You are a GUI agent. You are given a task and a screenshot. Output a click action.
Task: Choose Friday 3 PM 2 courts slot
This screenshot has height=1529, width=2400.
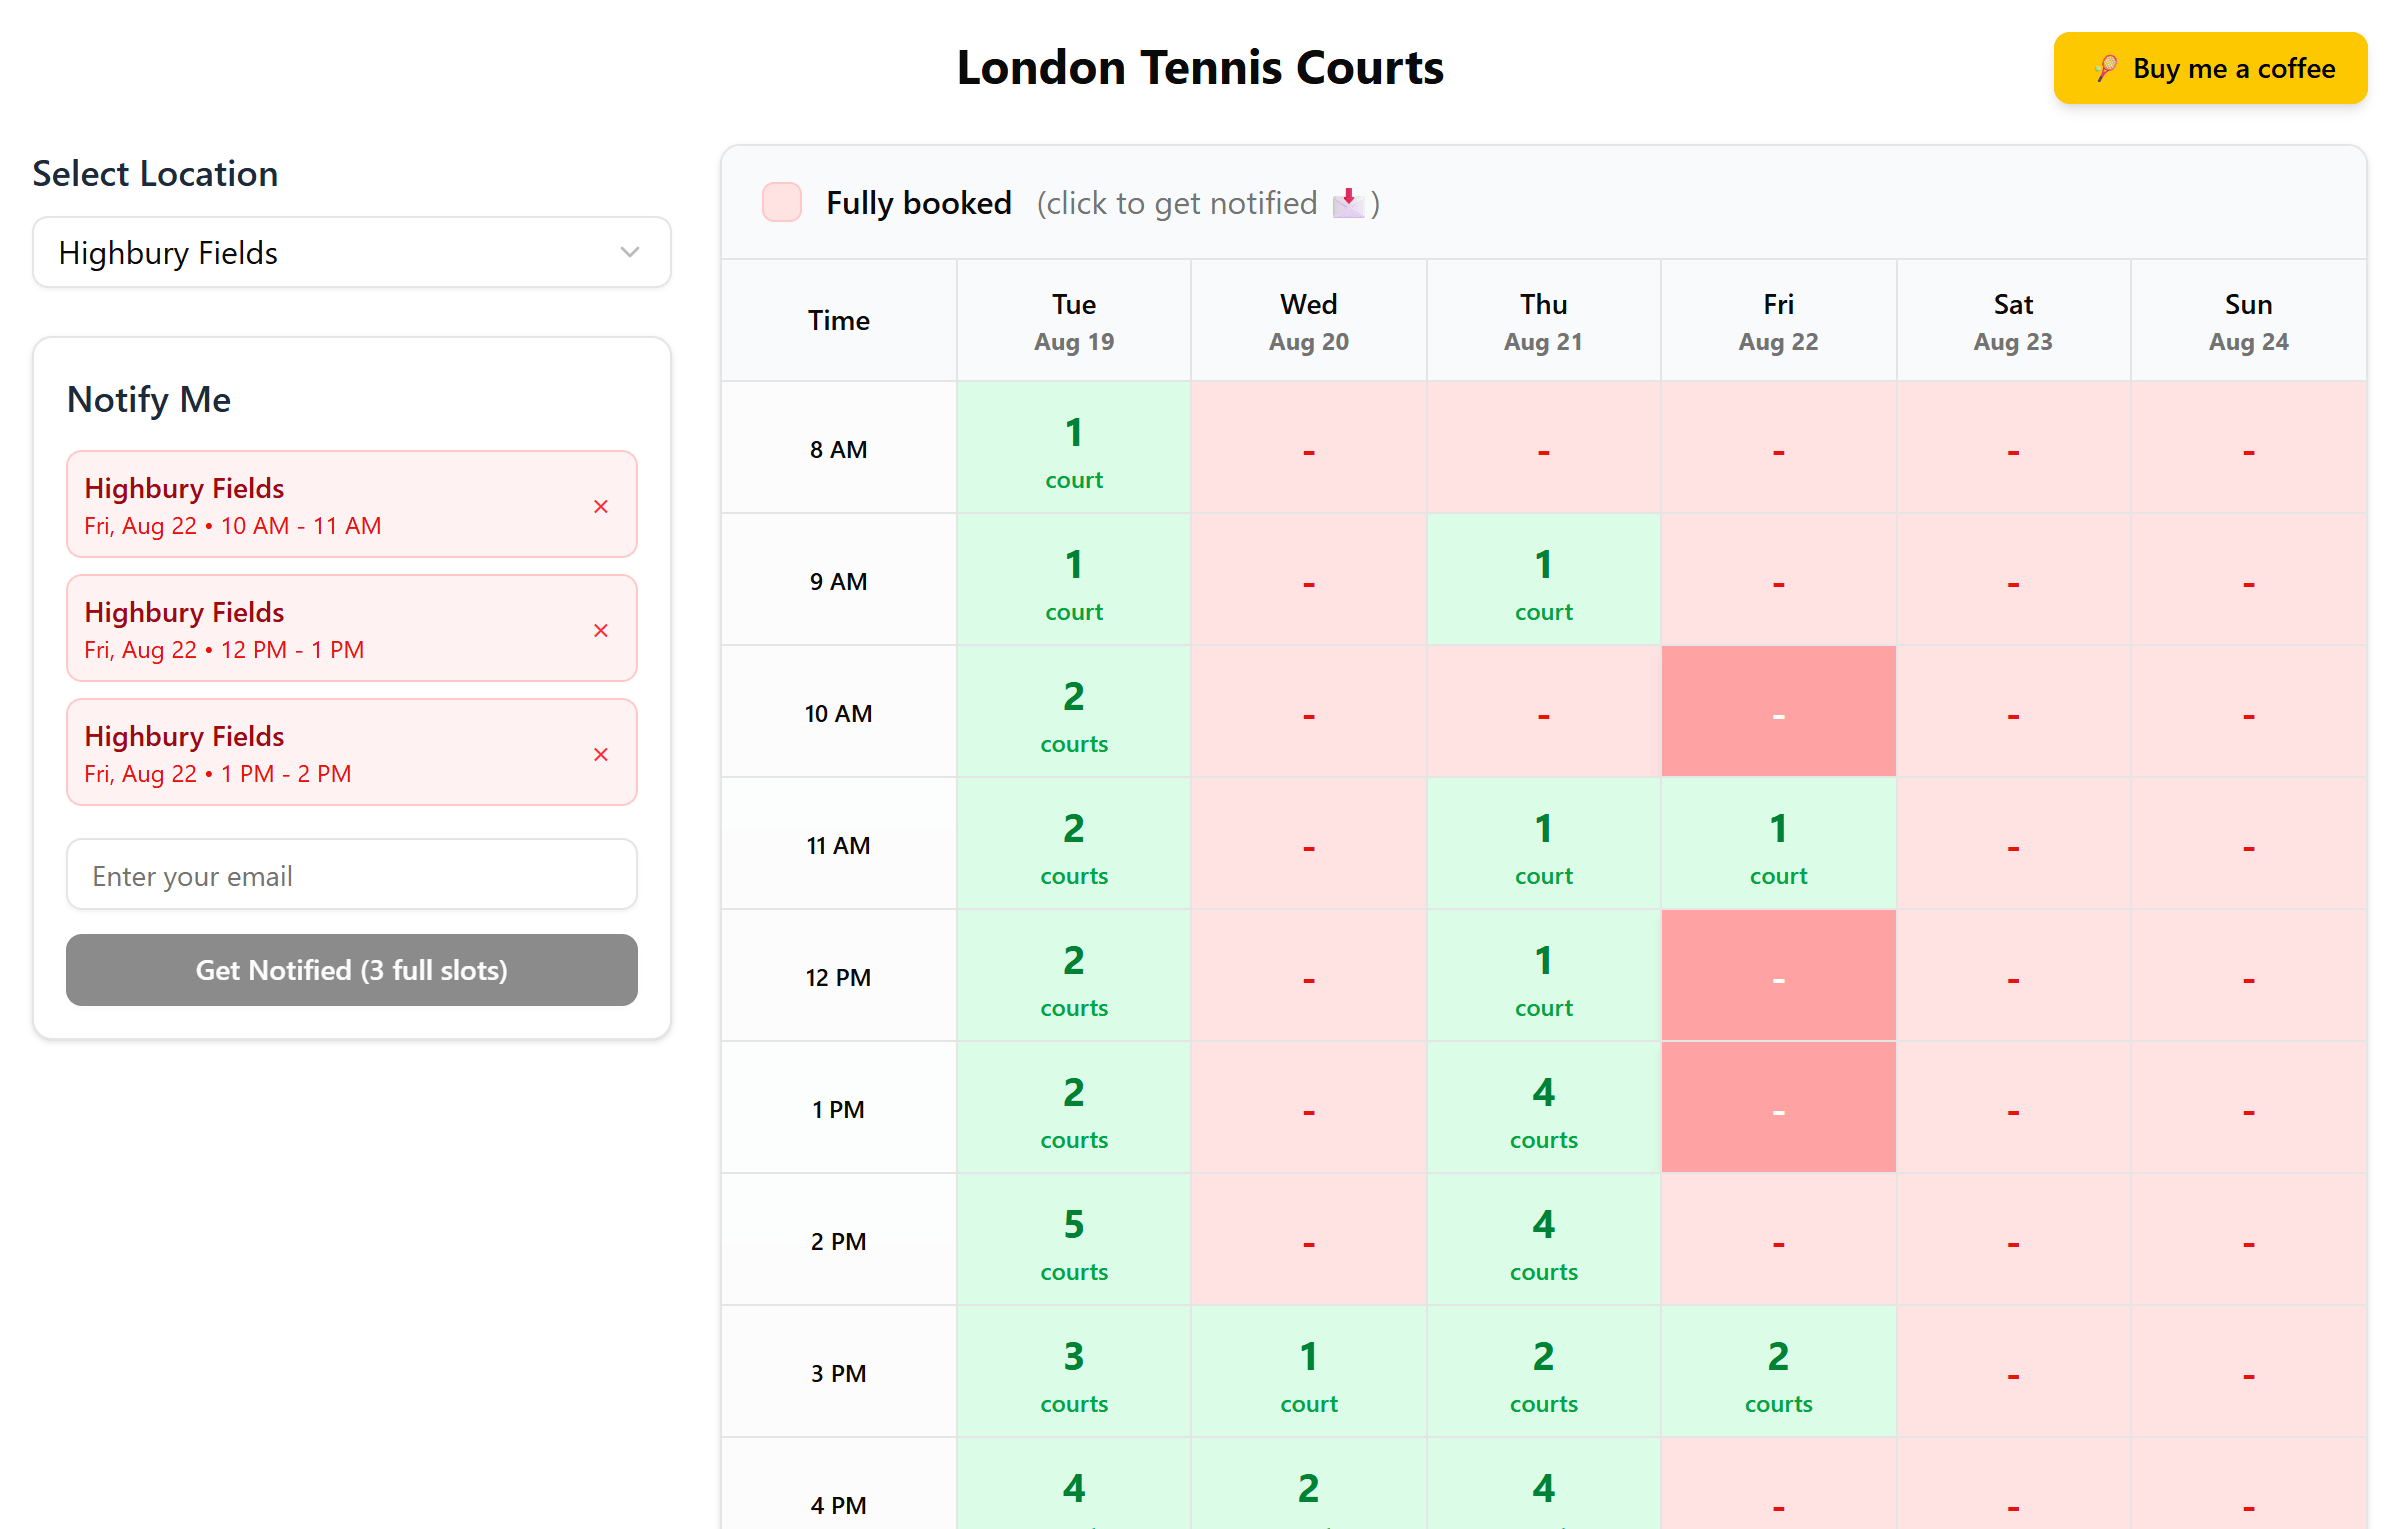tap(1778, 1372)
